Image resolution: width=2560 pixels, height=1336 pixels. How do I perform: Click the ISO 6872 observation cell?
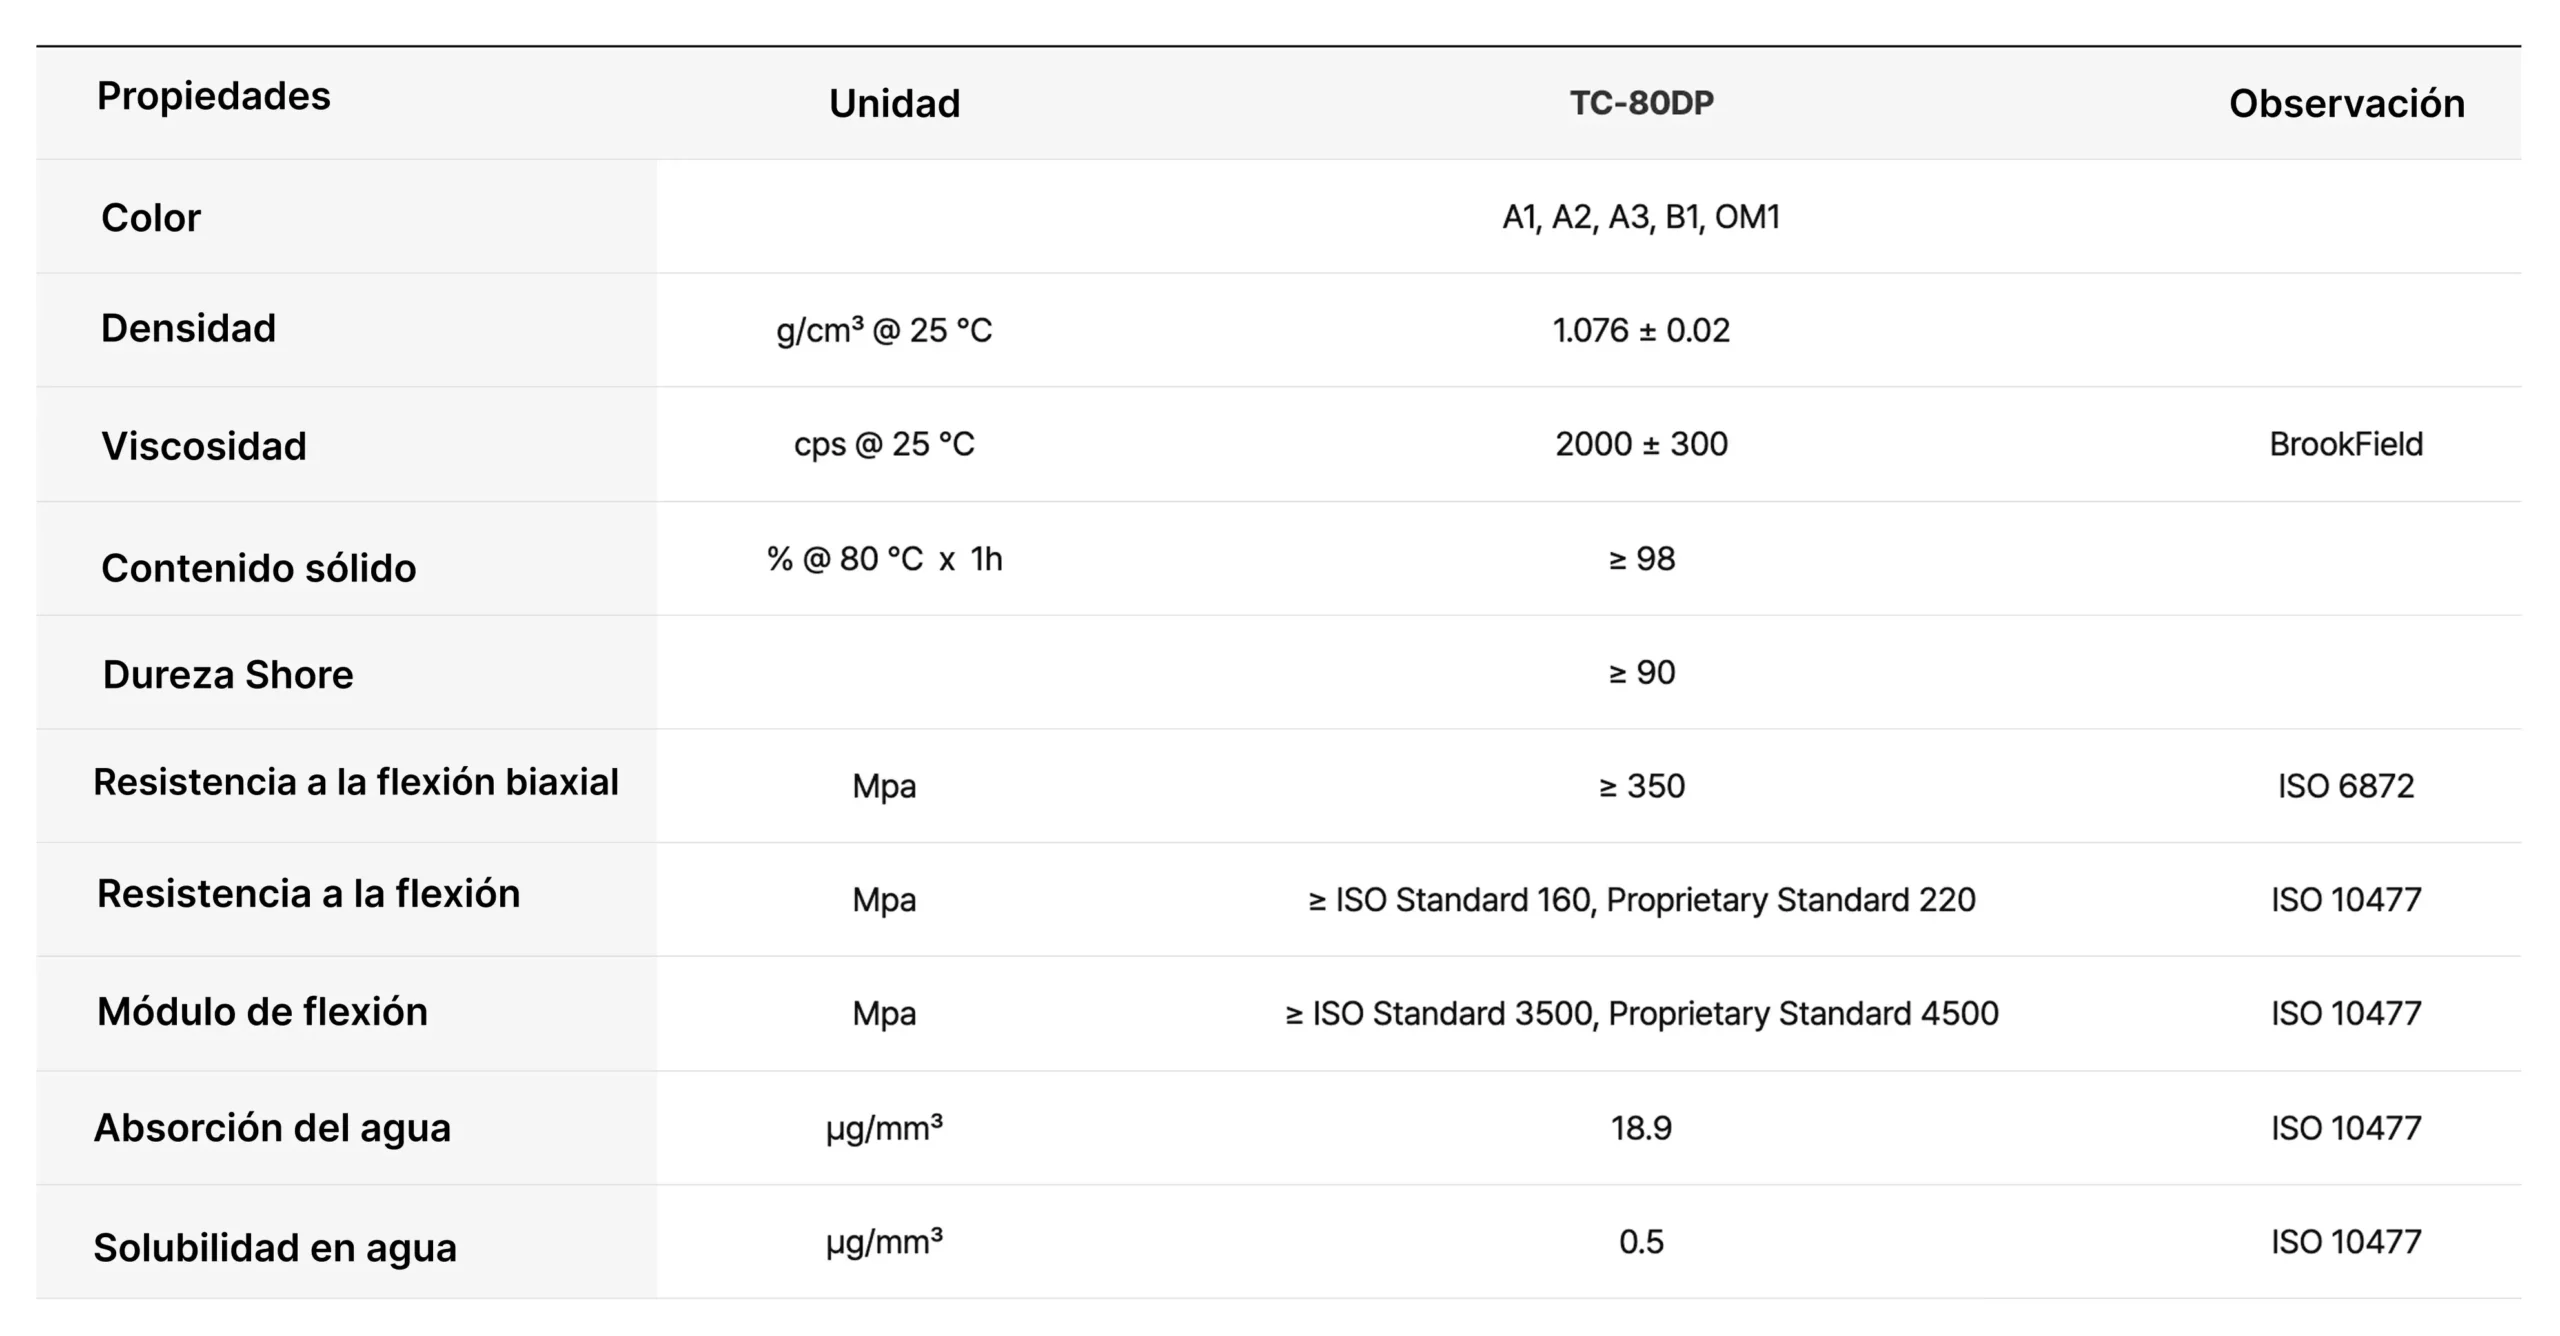2346,786
